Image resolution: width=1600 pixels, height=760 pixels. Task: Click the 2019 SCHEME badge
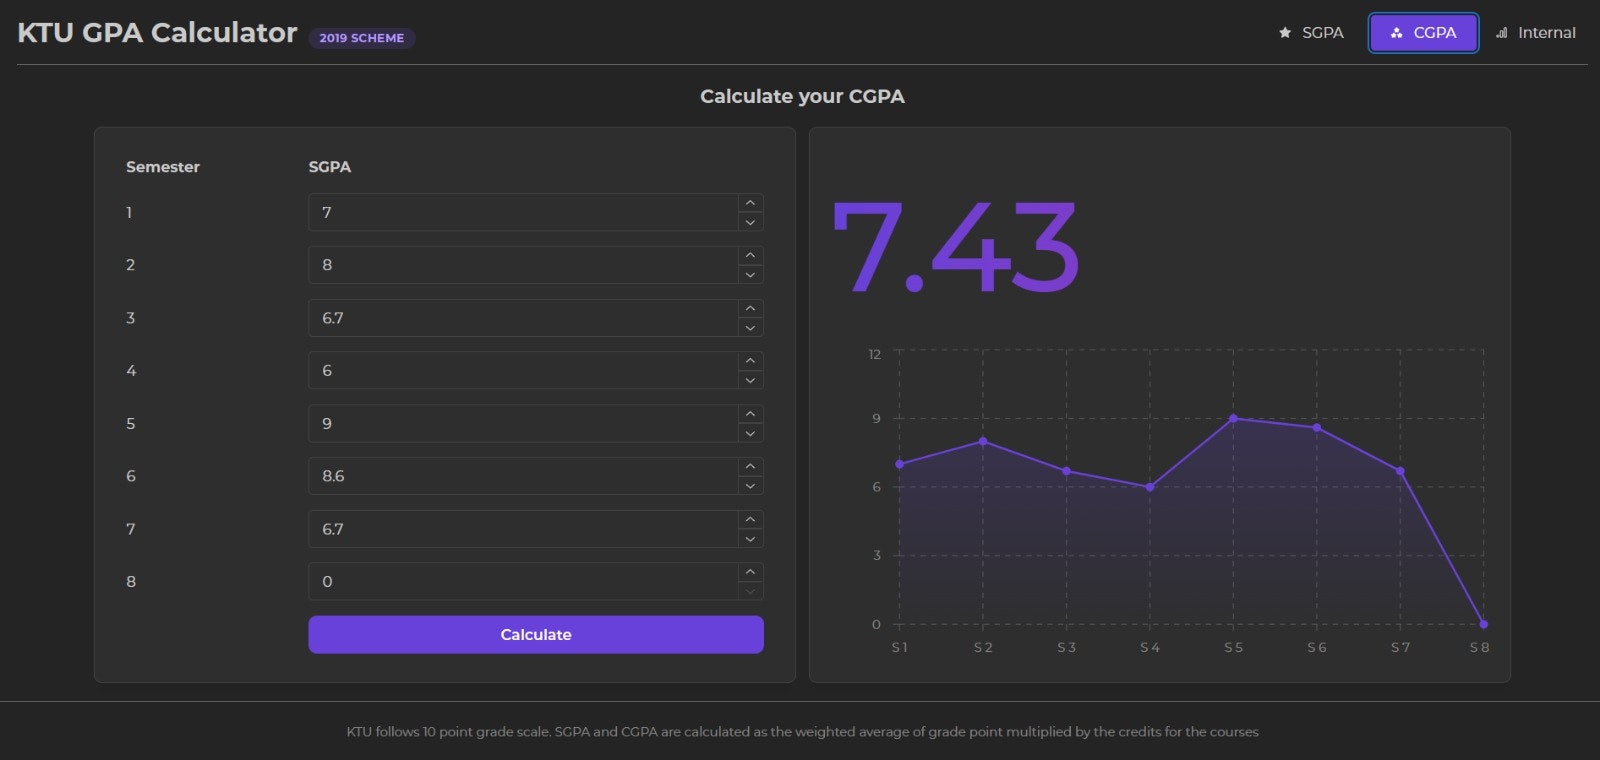pyautogui.click(x=362, y=38)
